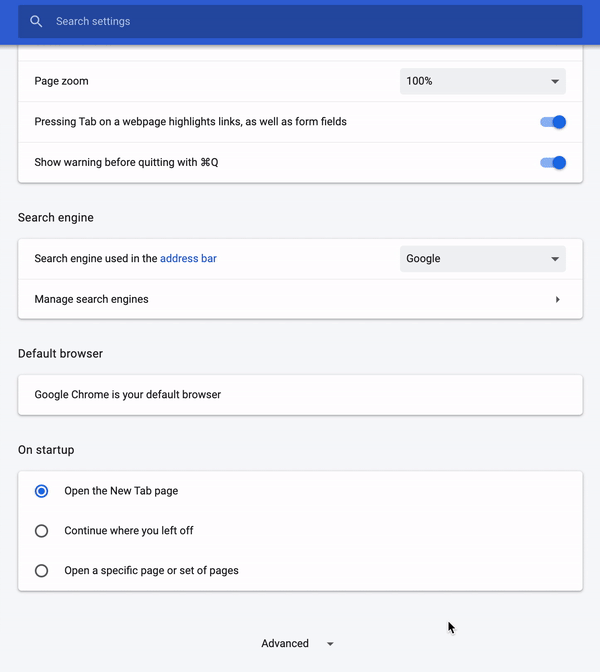Focus the Search settings field
The image size is (600, 672).
300,21
